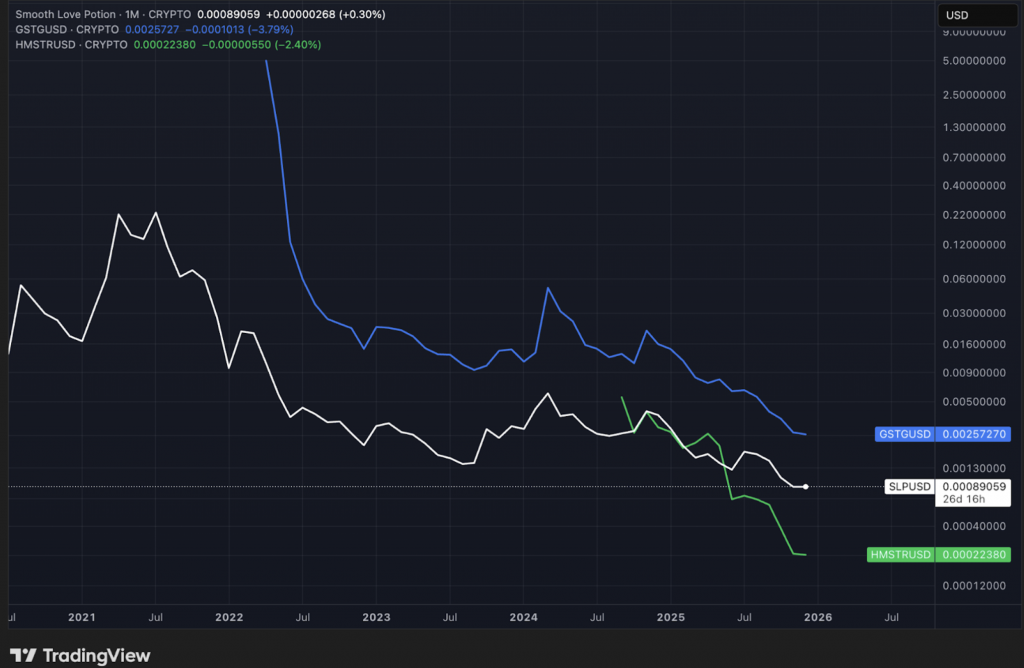This screenshot has height=668, width=1024.
Task: Click the 2021 label on the time axis
Action: pos(82,617)
